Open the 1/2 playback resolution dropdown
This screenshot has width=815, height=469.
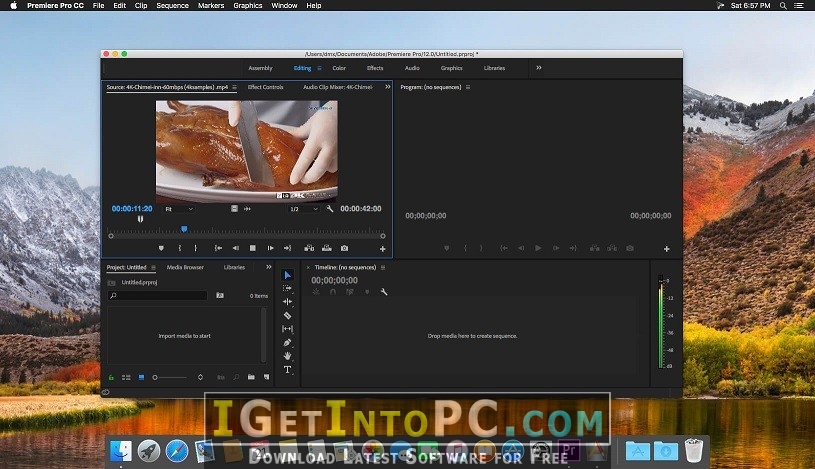point(304,209)
